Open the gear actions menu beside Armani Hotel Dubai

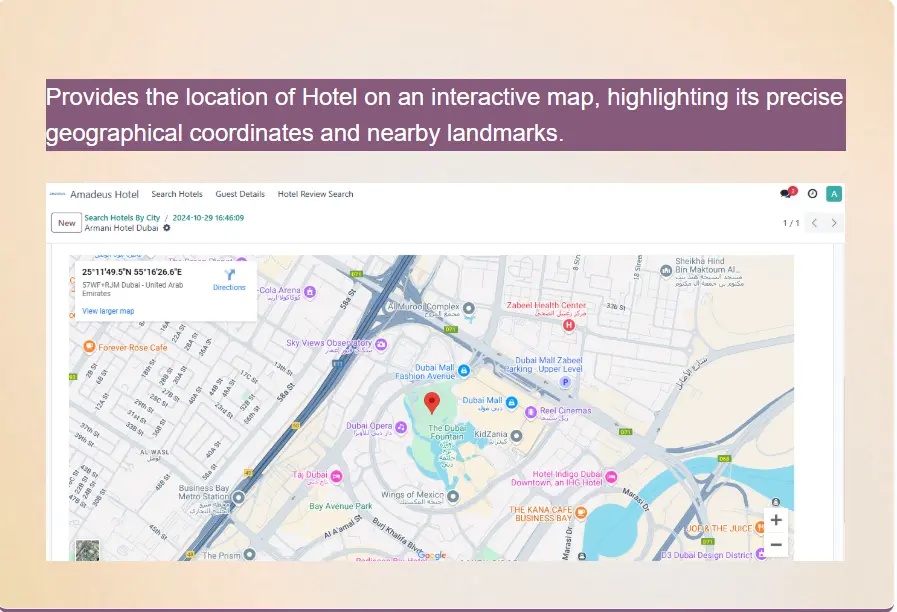pos(167,228)
